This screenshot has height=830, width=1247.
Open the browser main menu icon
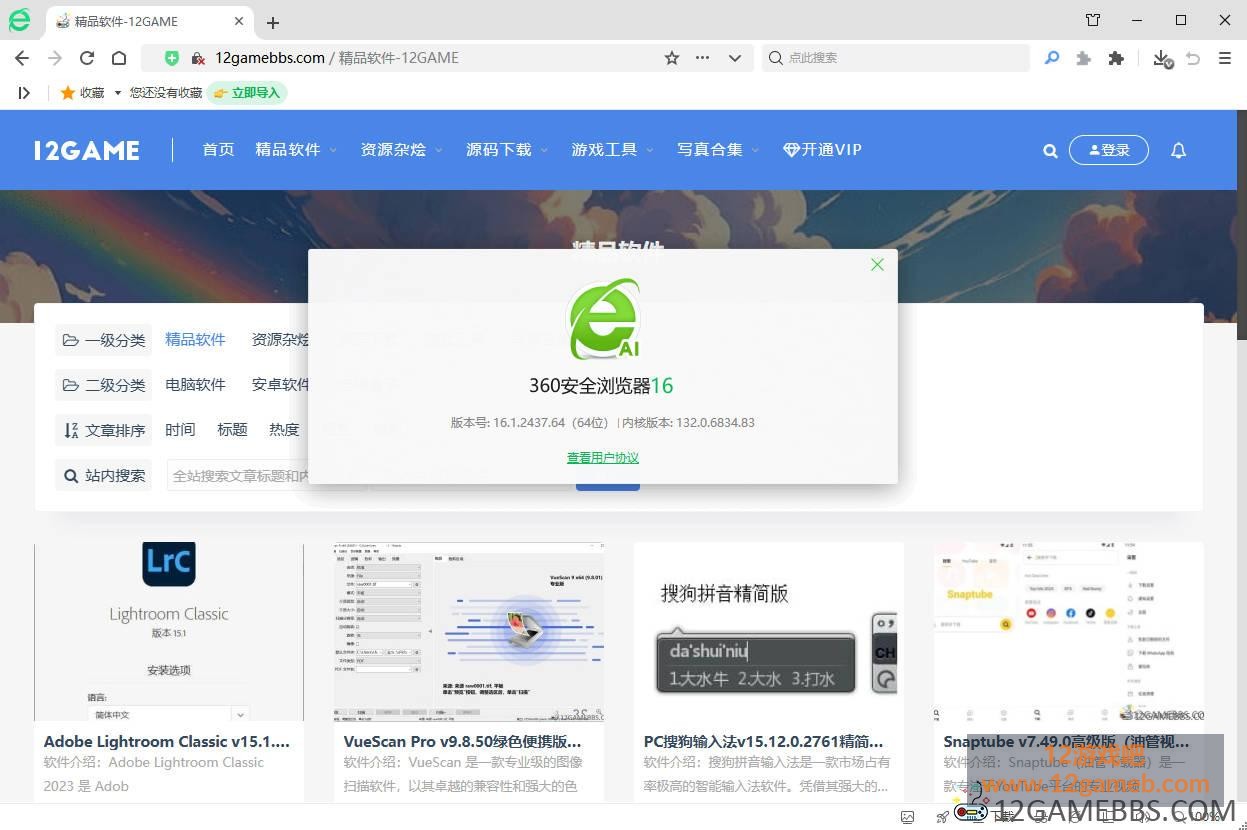(1225, 59)
